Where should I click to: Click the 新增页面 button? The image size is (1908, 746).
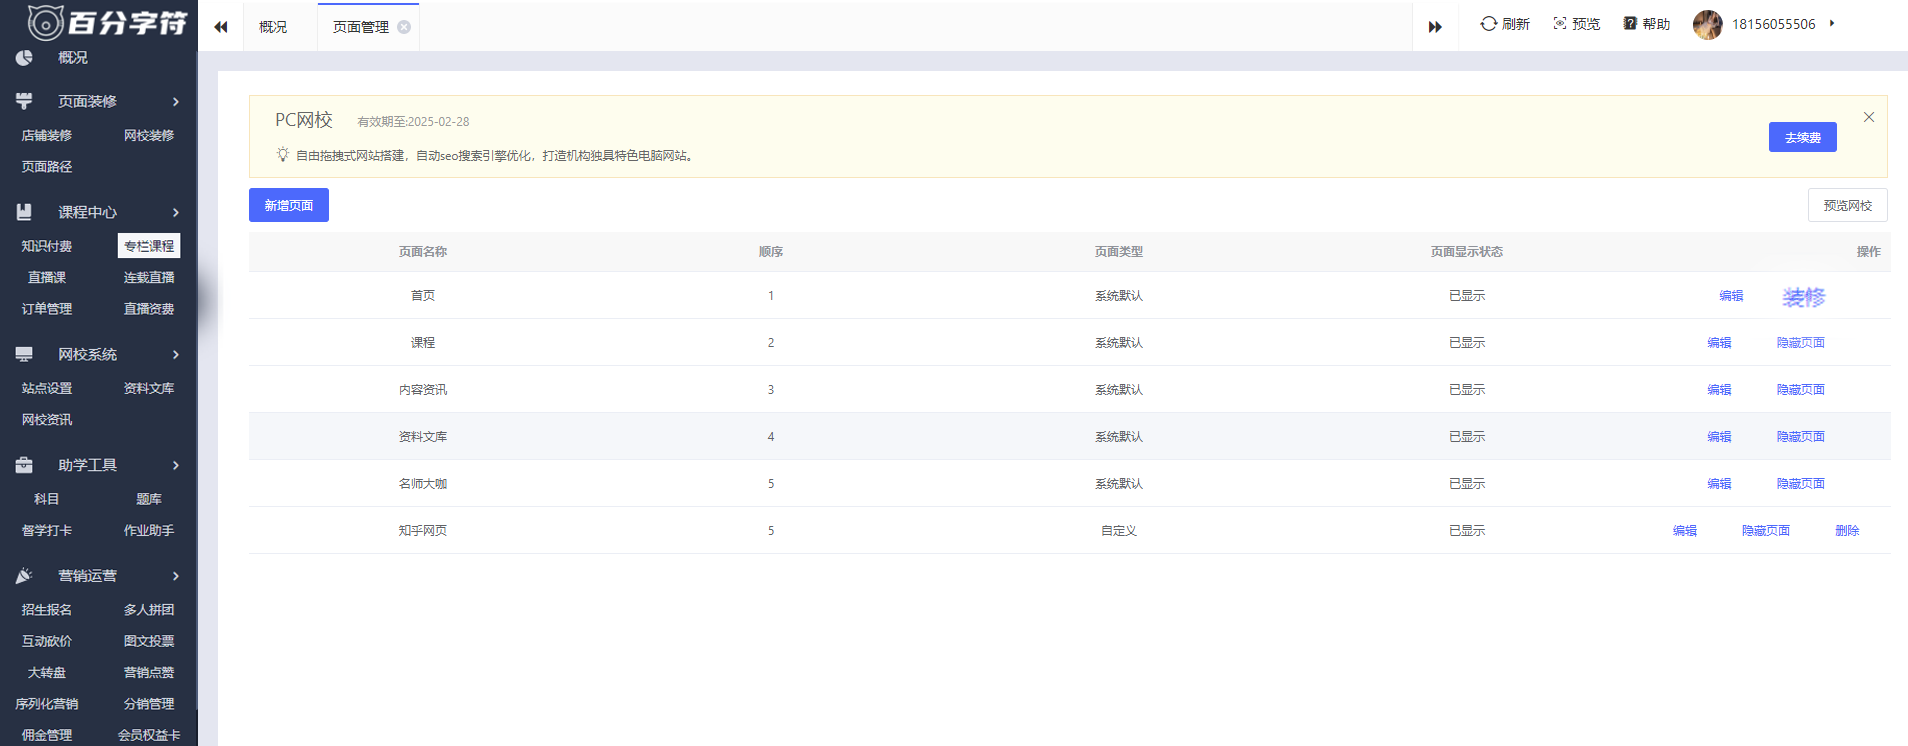(x=289, y=205)
